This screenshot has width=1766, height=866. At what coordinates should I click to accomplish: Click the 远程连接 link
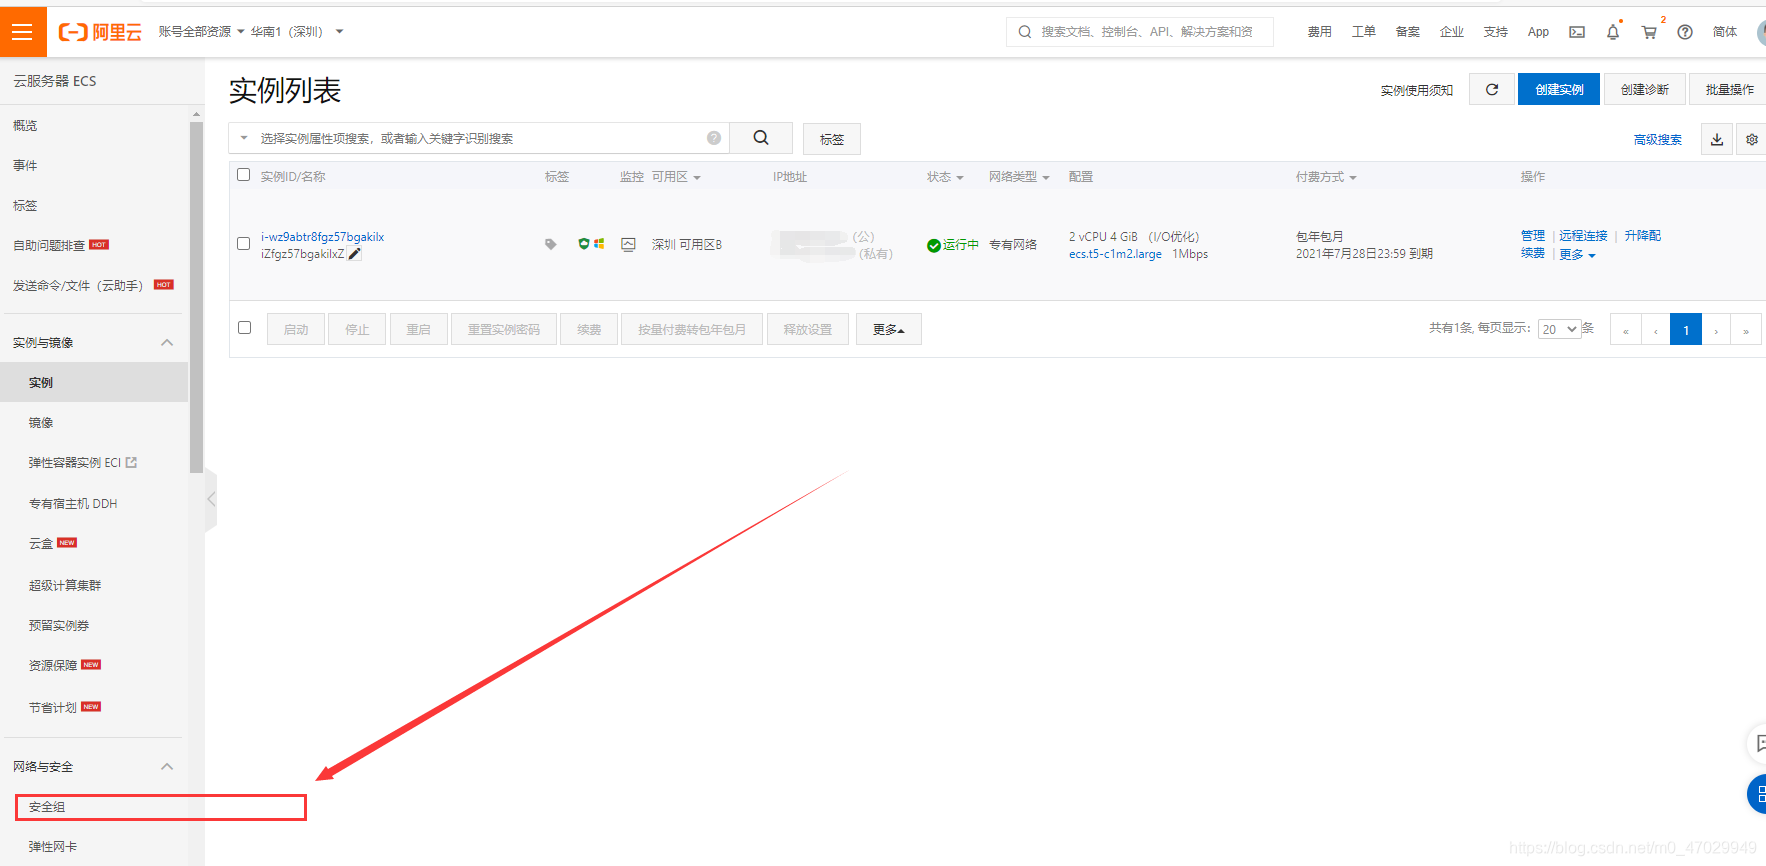click(x=1583, y=236)
